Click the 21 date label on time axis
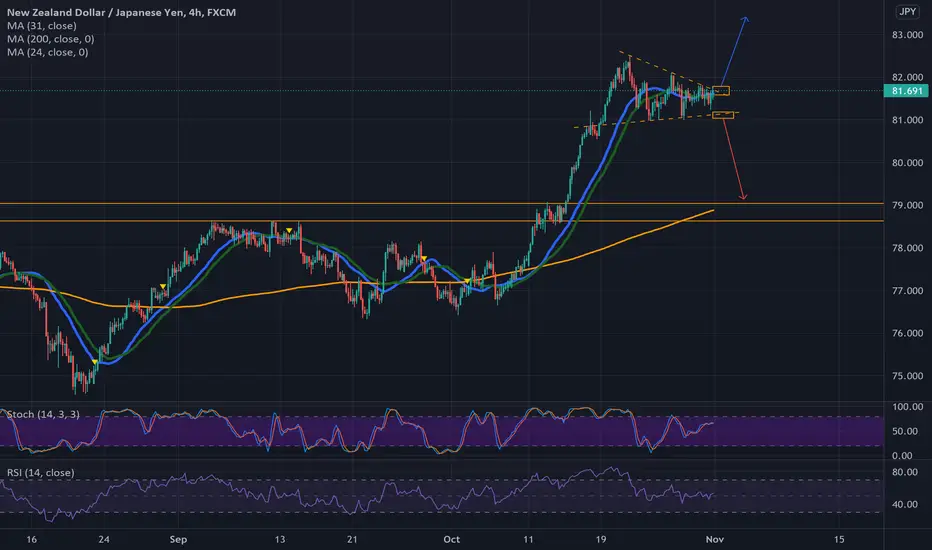Screen dimensions: 932x550 [x=352, y=539]
